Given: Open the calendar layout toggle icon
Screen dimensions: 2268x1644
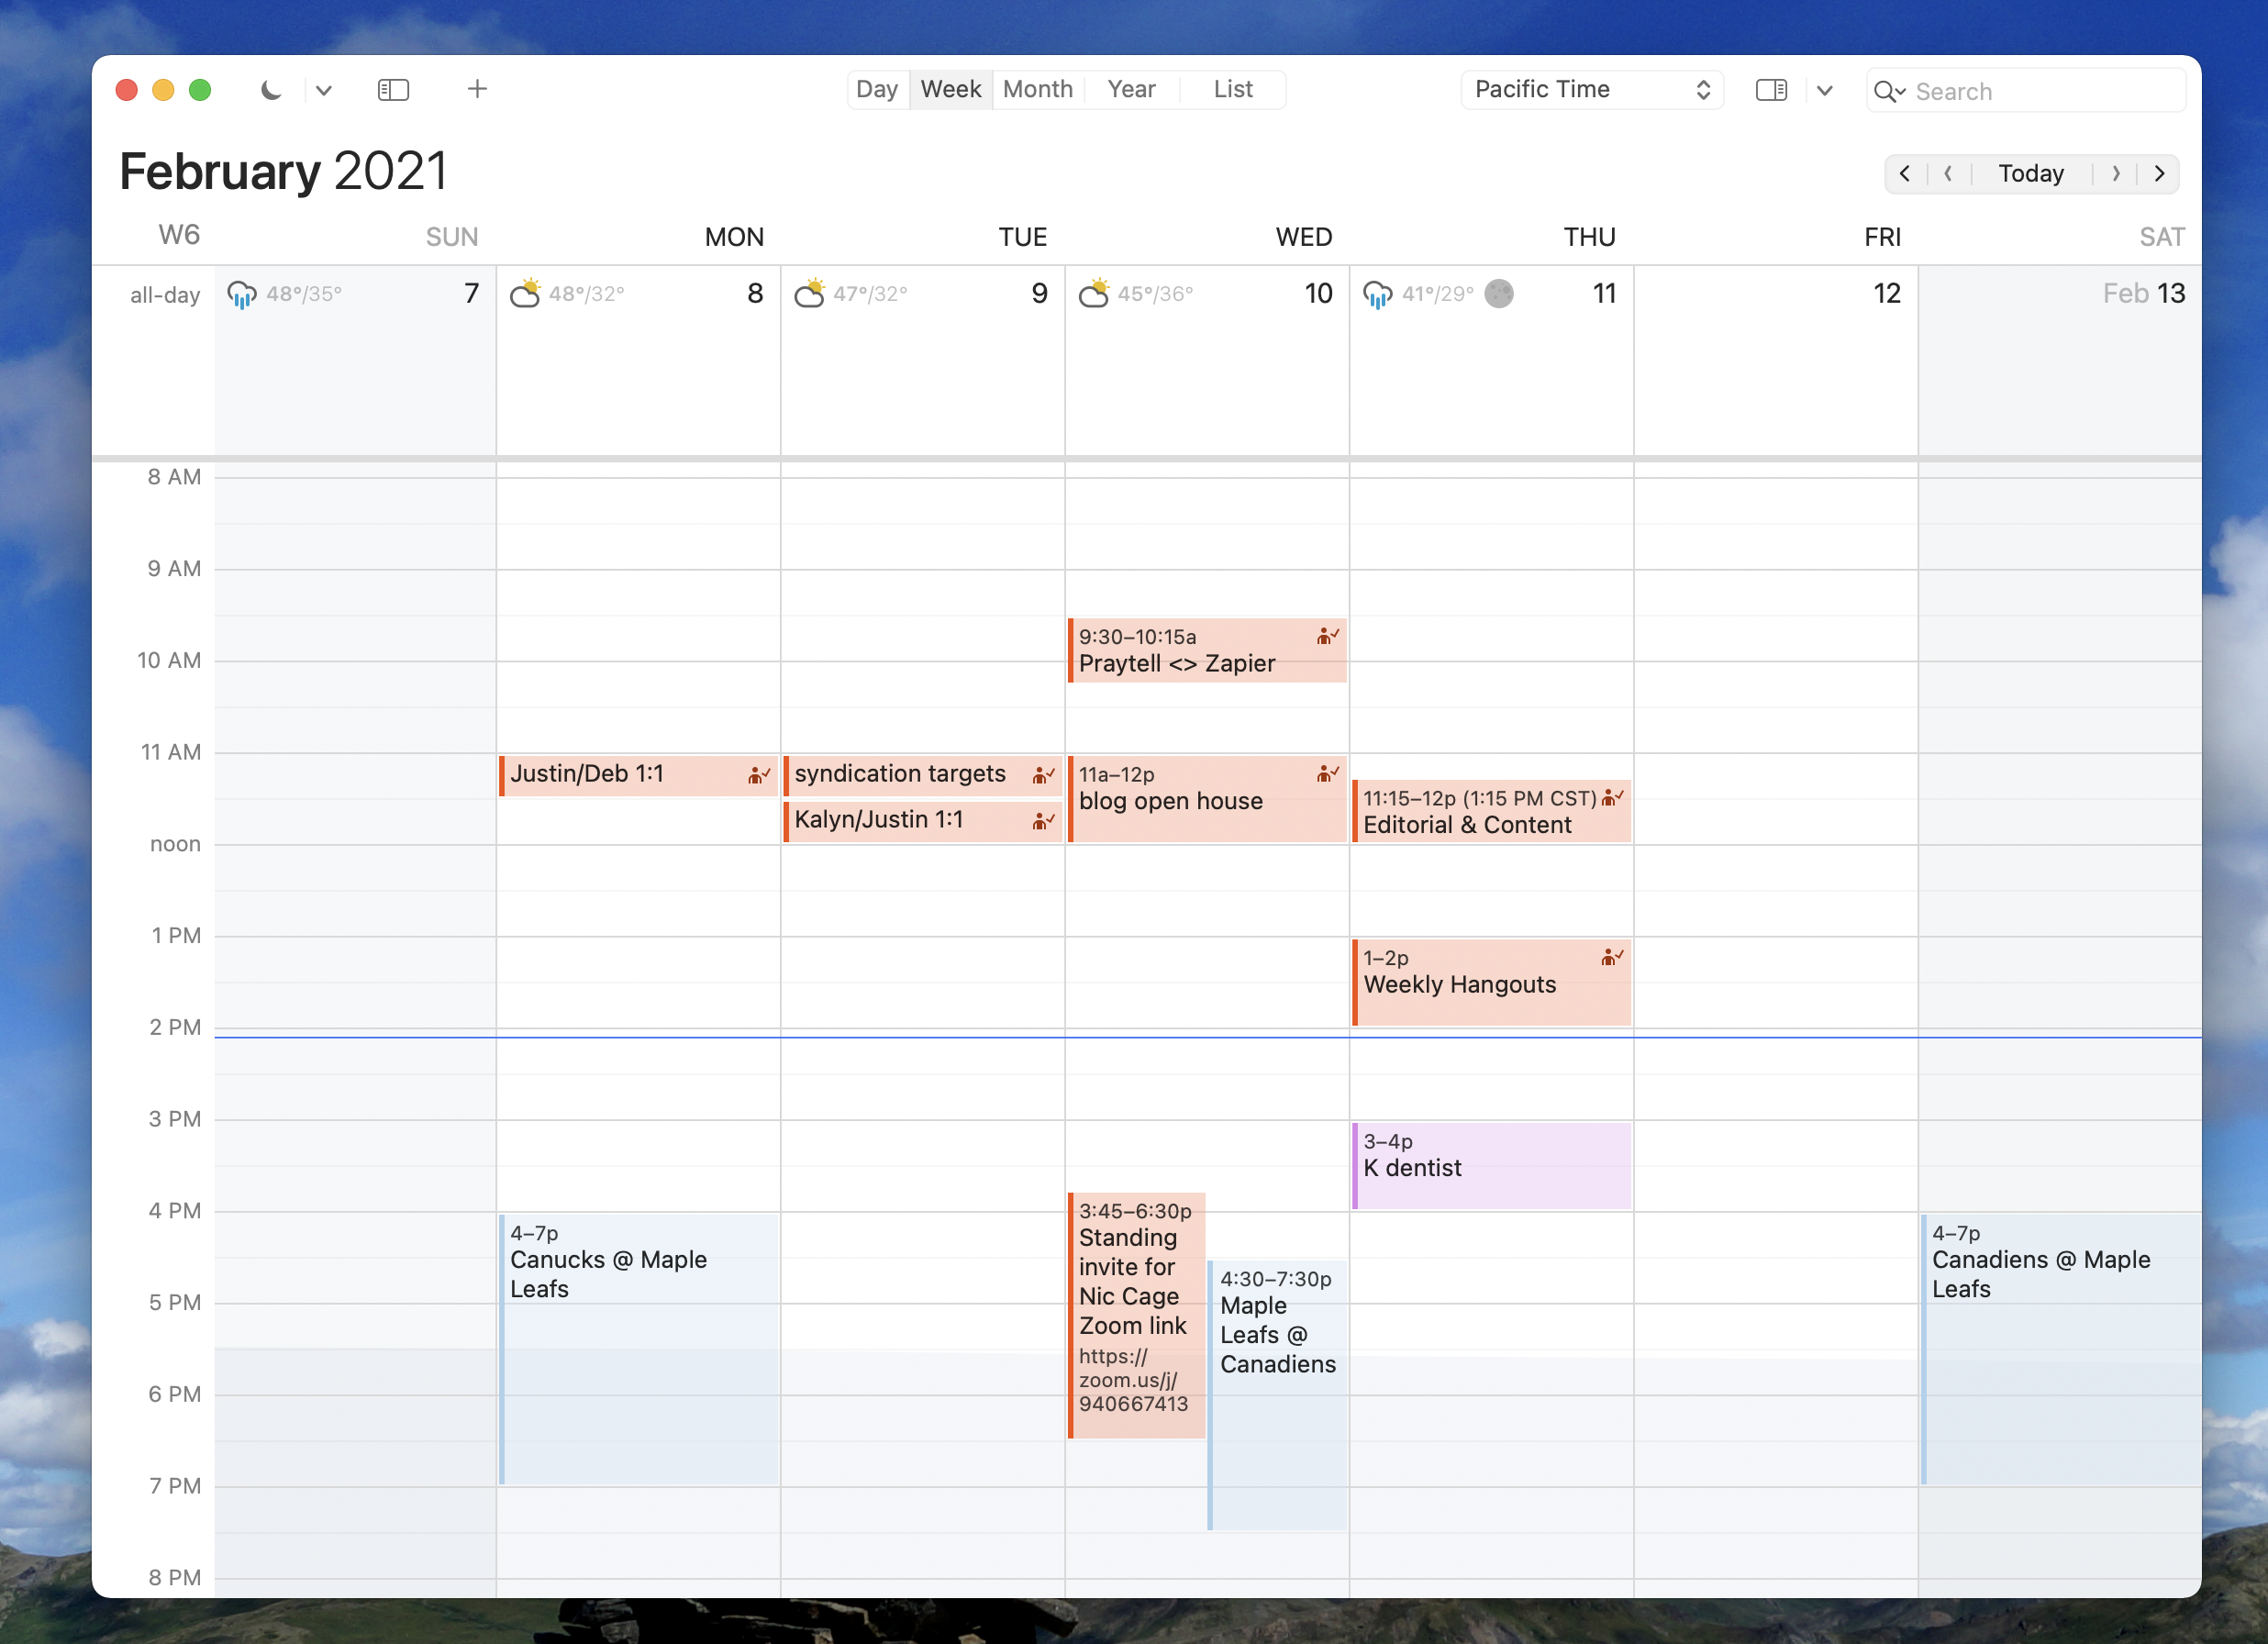Looking at the screenshot, I should pos(1772,88).
